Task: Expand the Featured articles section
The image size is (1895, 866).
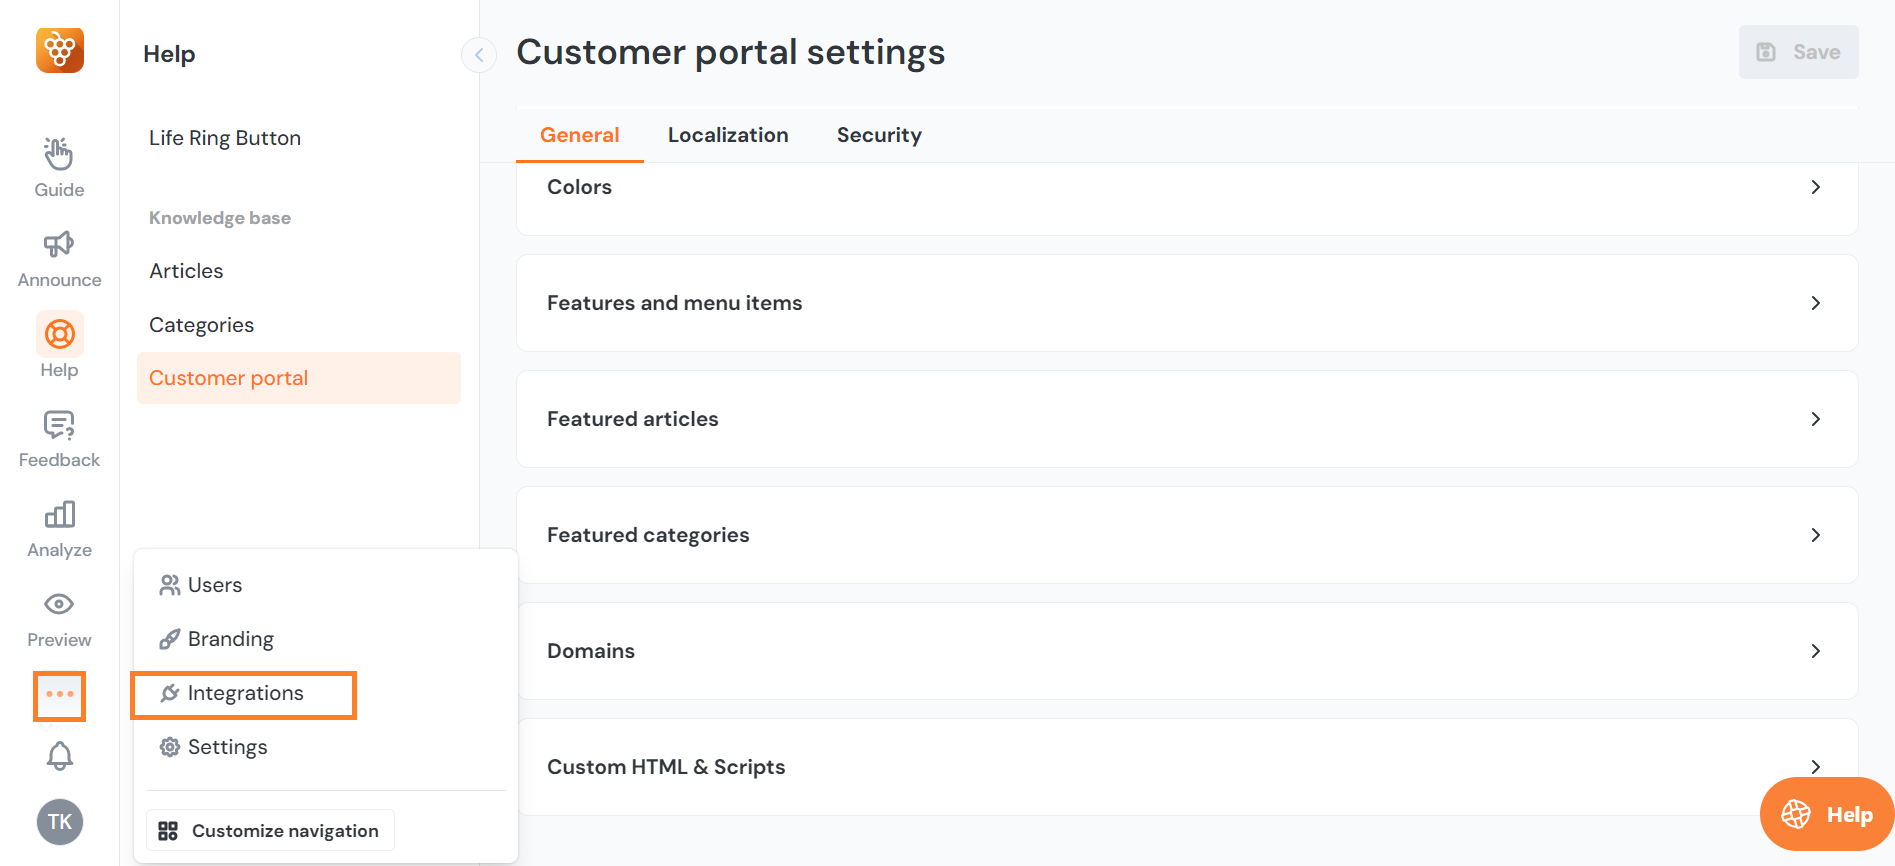Action: 1186,419
